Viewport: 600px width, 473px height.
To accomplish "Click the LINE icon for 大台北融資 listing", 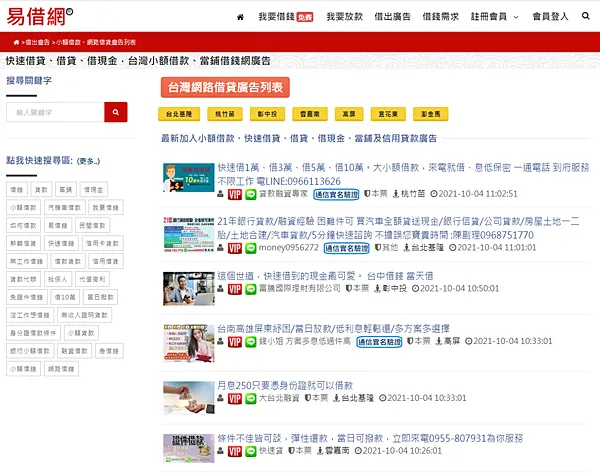I will click(251, 399).
